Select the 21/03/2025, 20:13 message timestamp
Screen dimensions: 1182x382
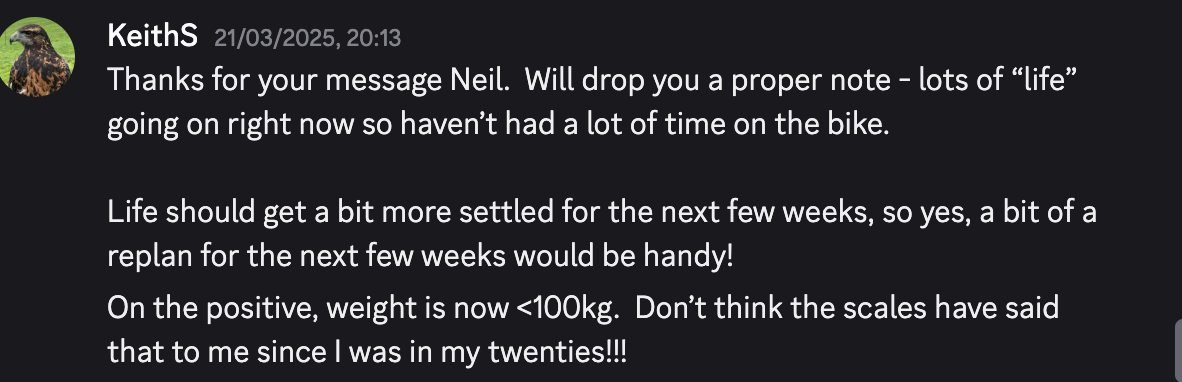pos(308,38)
